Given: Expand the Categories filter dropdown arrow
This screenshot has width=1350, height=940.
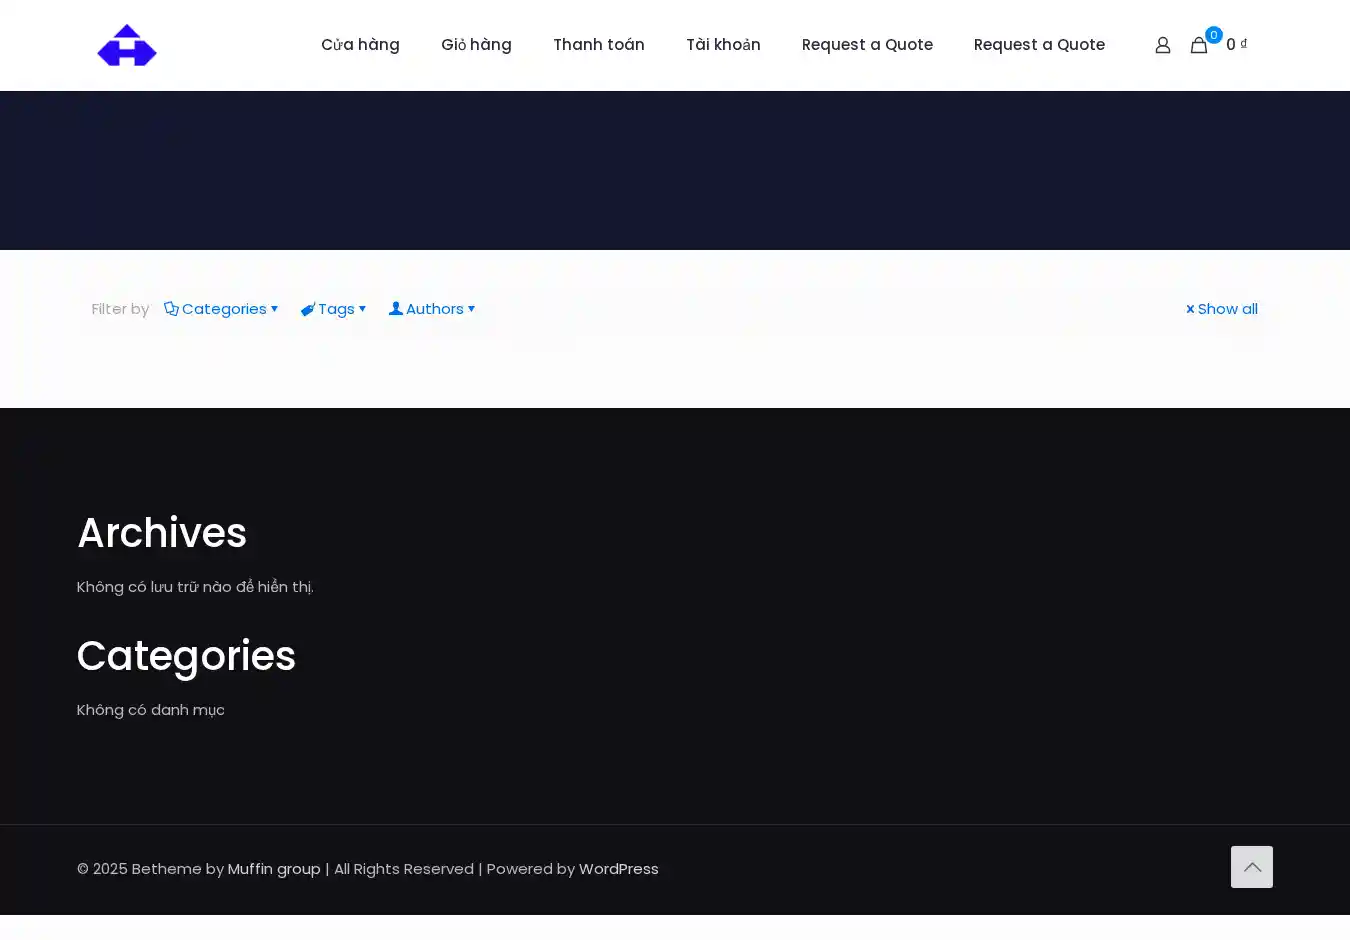Looking at the screenshot, I should coord(275,309).
